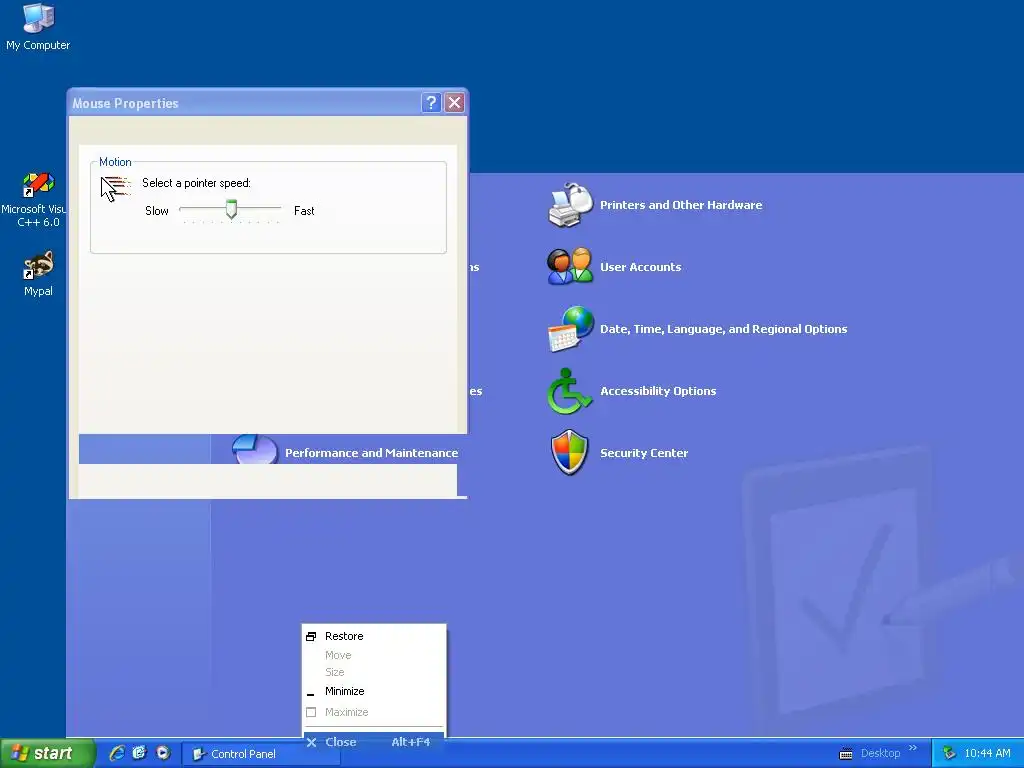The height and width of the screenshot is (768, 1024).
Task: Click the greyed Size context menu entry
Action: coord(374,672)
